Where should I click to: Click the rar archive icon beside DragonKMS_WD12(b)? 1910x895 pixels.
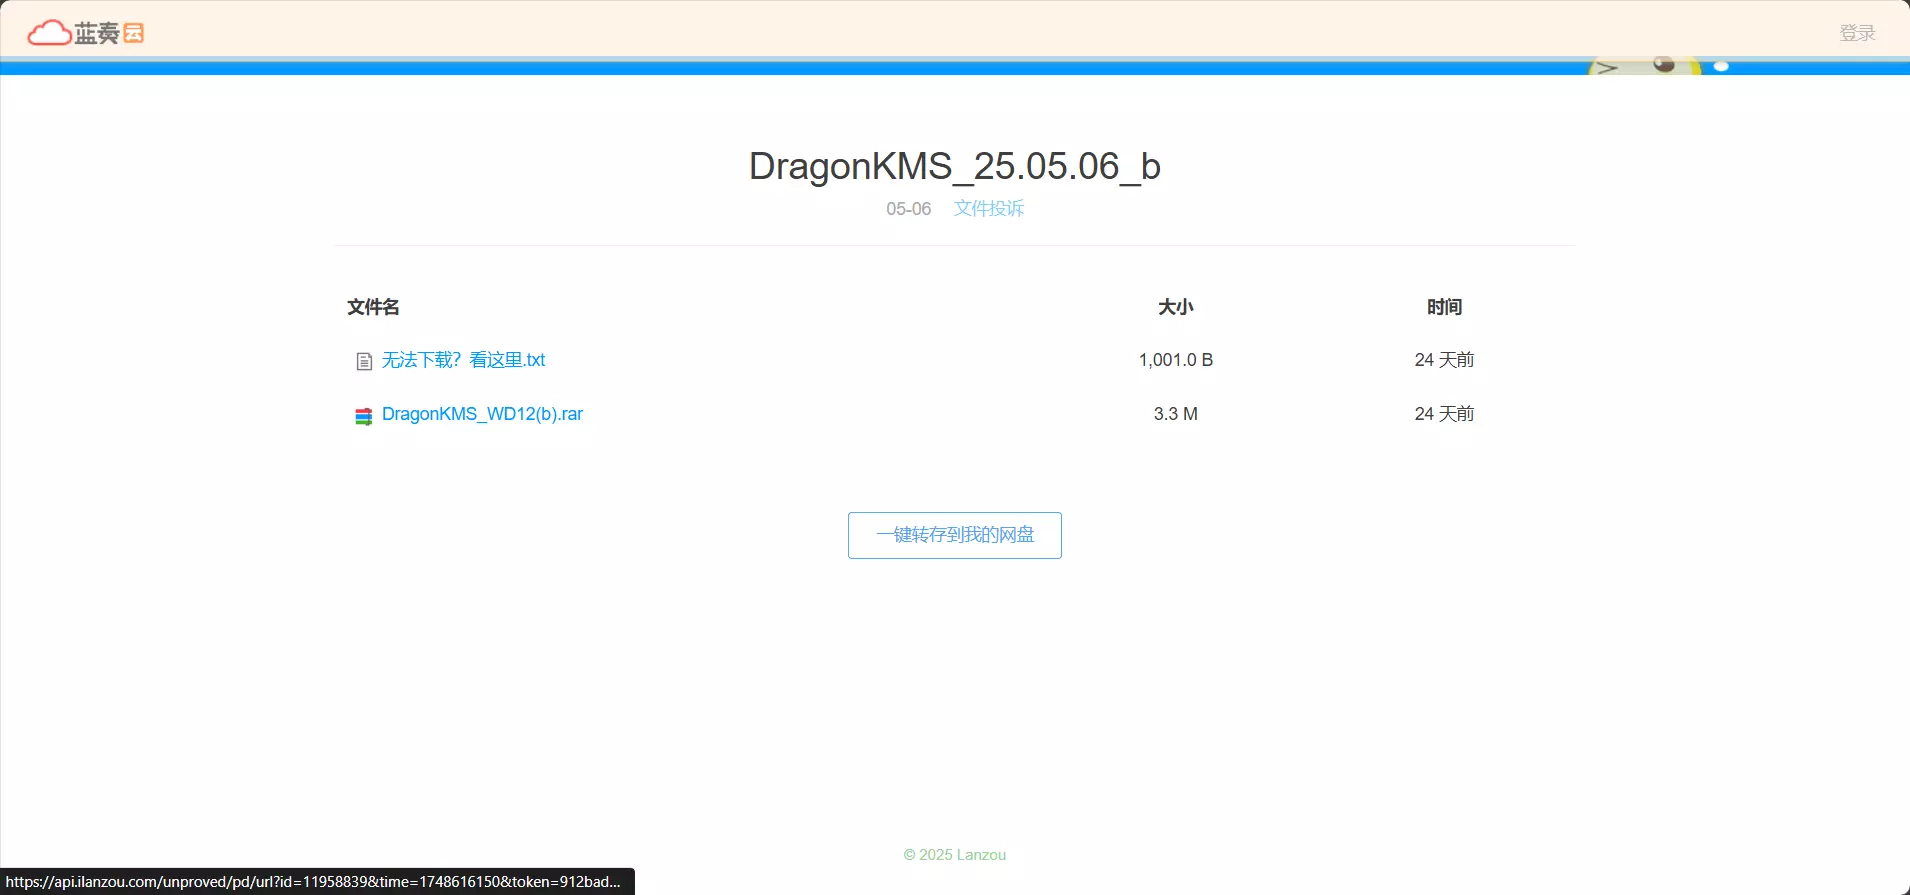click(x=364, y=416)
